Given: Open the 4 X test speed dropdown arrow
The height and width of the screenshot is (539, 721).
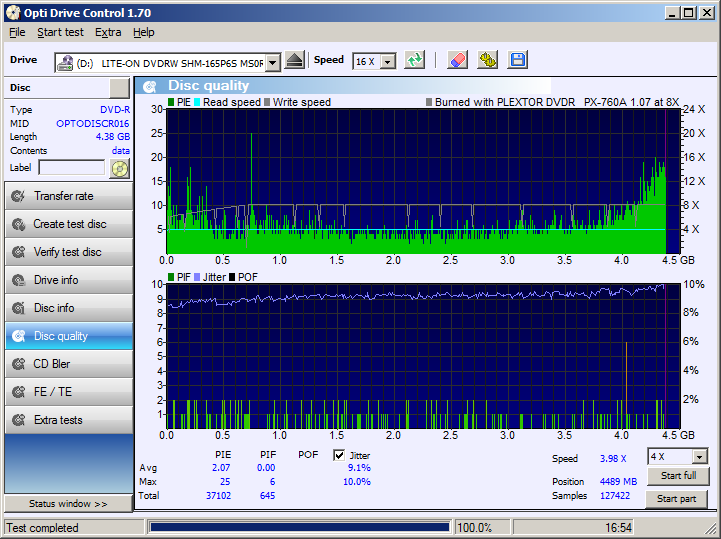Looking at the screenshot, I should click(x=699, y=457).
